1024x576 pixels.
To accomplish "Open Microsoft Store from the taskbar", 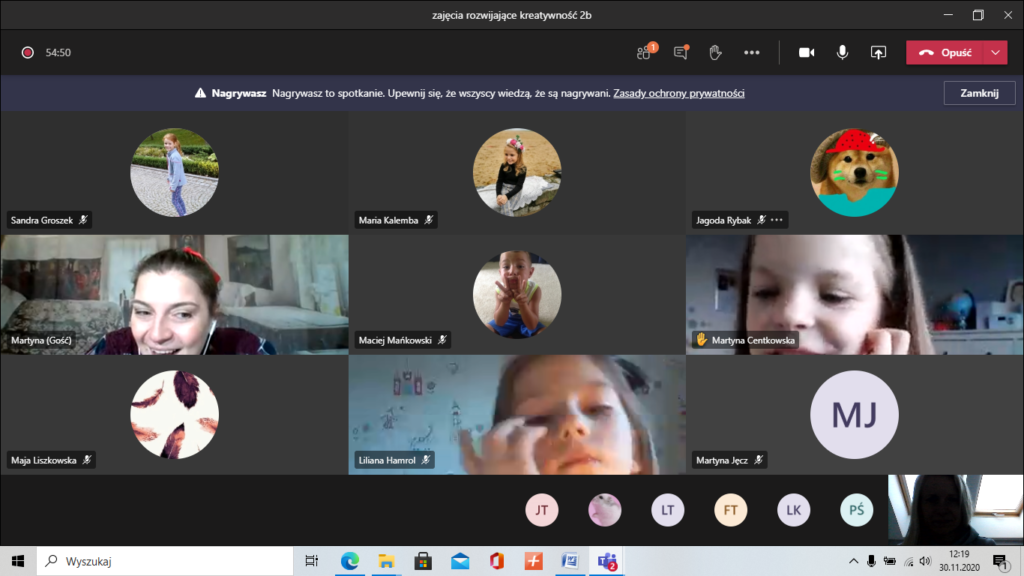I will (x=423, y=561).
